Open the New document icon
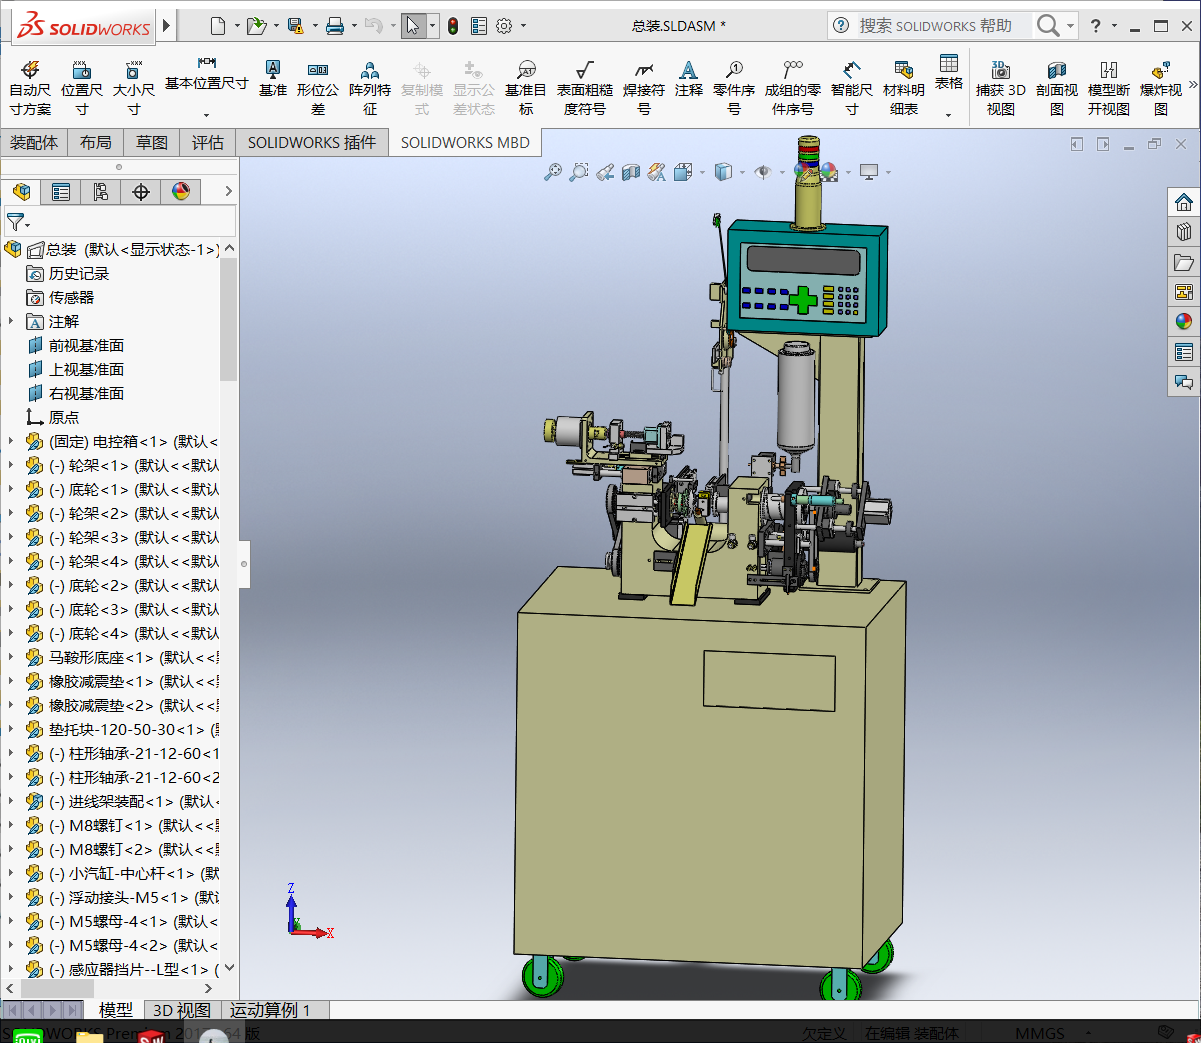1201x1043 pixels. click(x=218, y=26)
